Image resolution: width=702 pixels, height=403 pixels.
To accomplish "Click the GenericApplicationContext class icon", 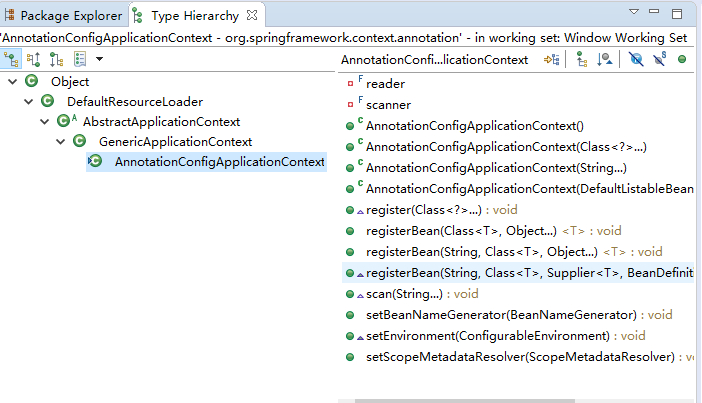I will tap(80, 141).
